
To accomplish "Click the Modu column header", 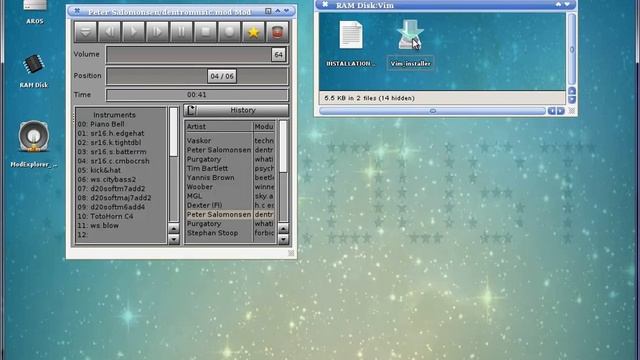I will point(264,127).
